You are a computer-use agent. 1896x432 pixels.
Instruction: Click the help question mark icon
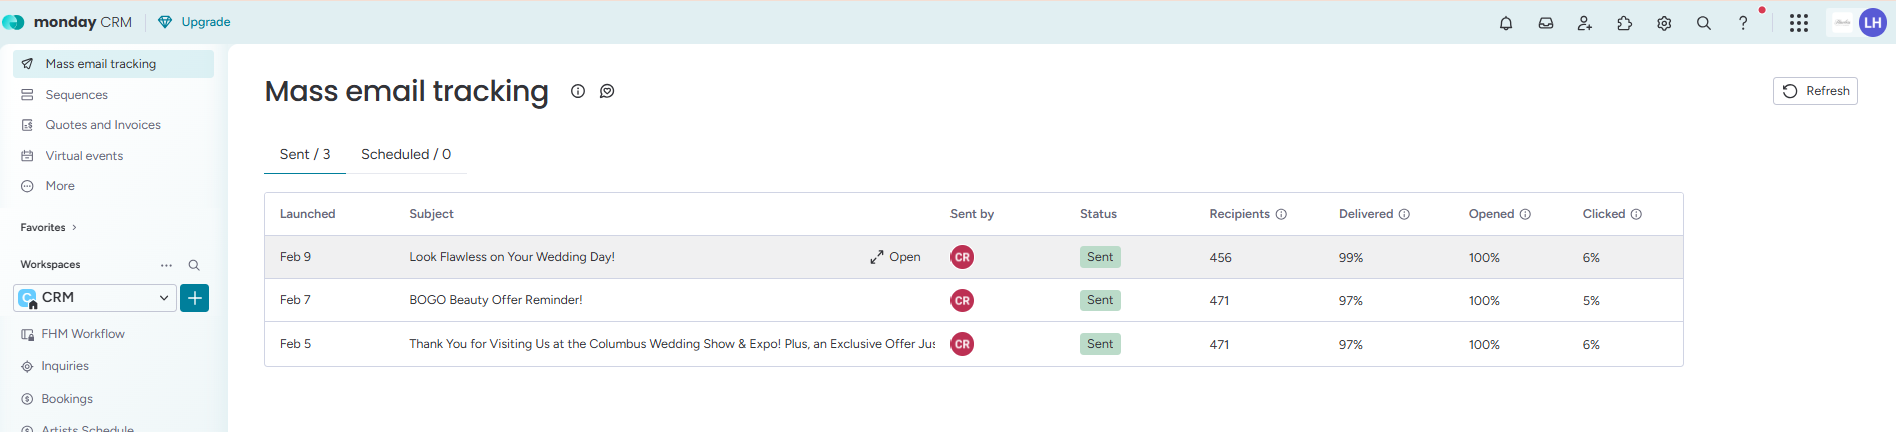(1743, 23)
